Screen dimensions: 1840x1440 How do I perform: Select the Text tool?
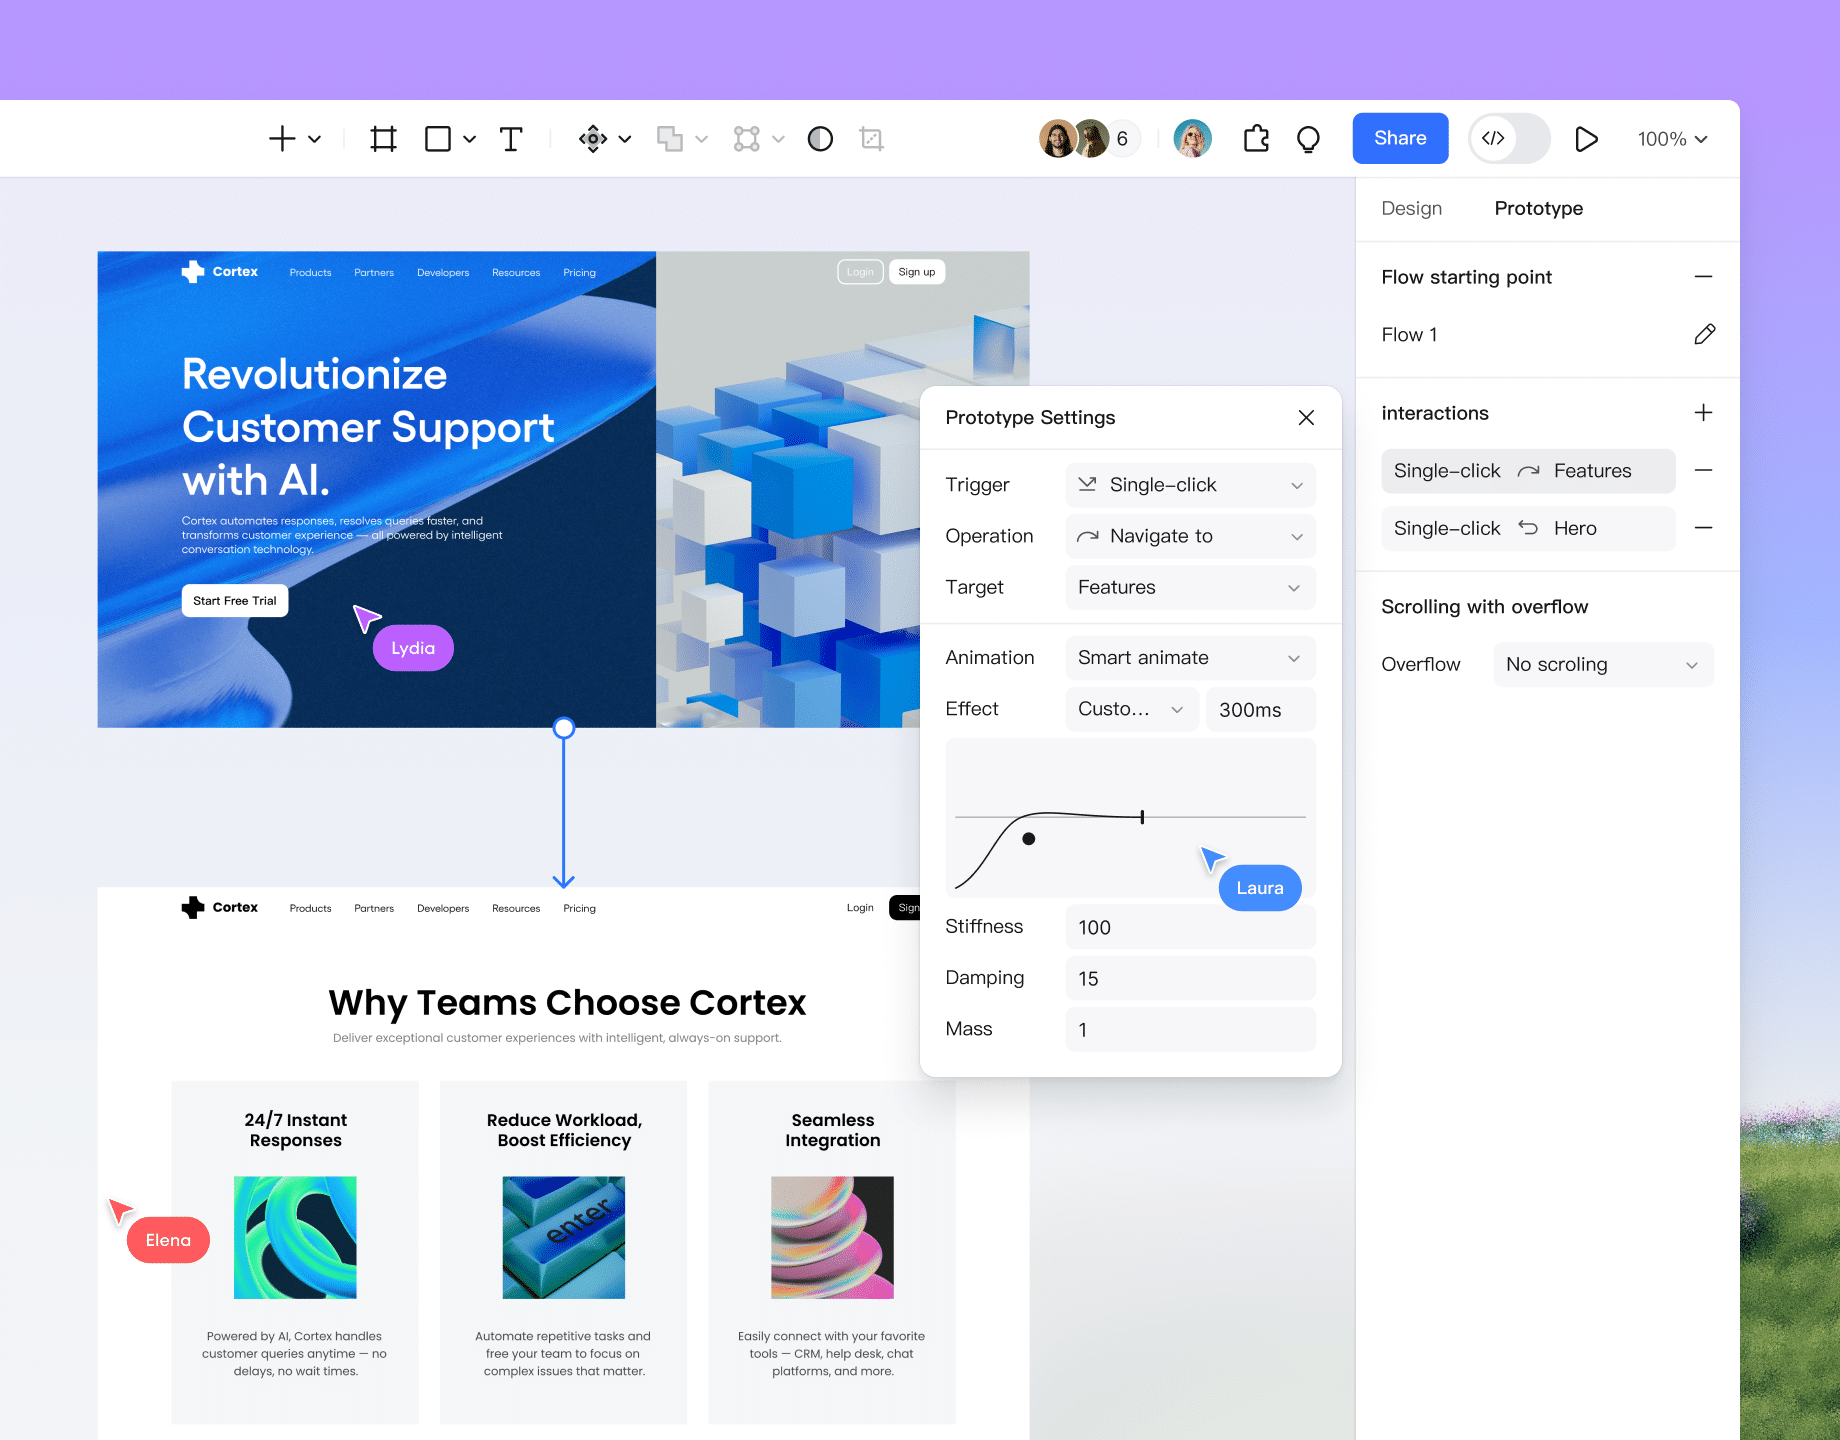511,139
